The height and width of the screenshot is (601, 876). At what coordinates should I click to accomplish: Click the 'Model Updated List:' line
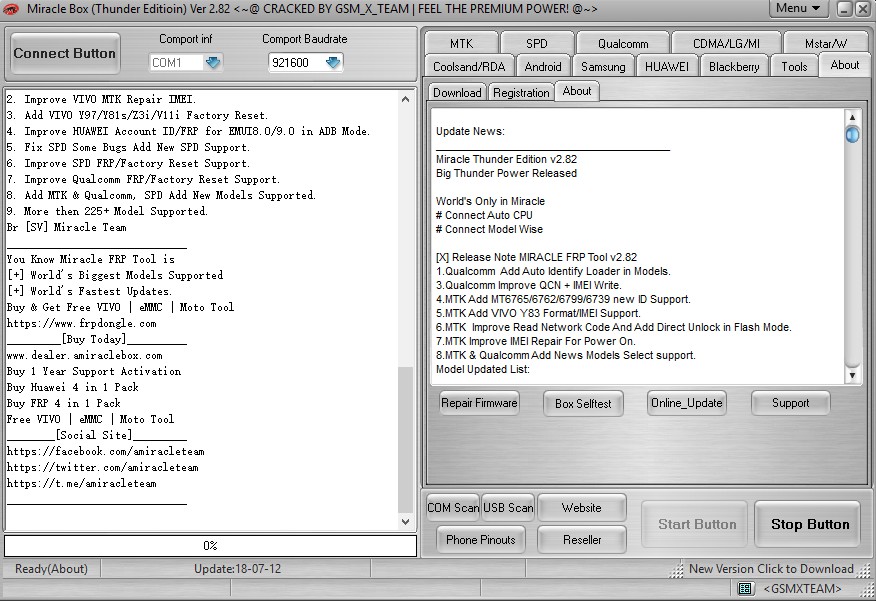point(483,369)
